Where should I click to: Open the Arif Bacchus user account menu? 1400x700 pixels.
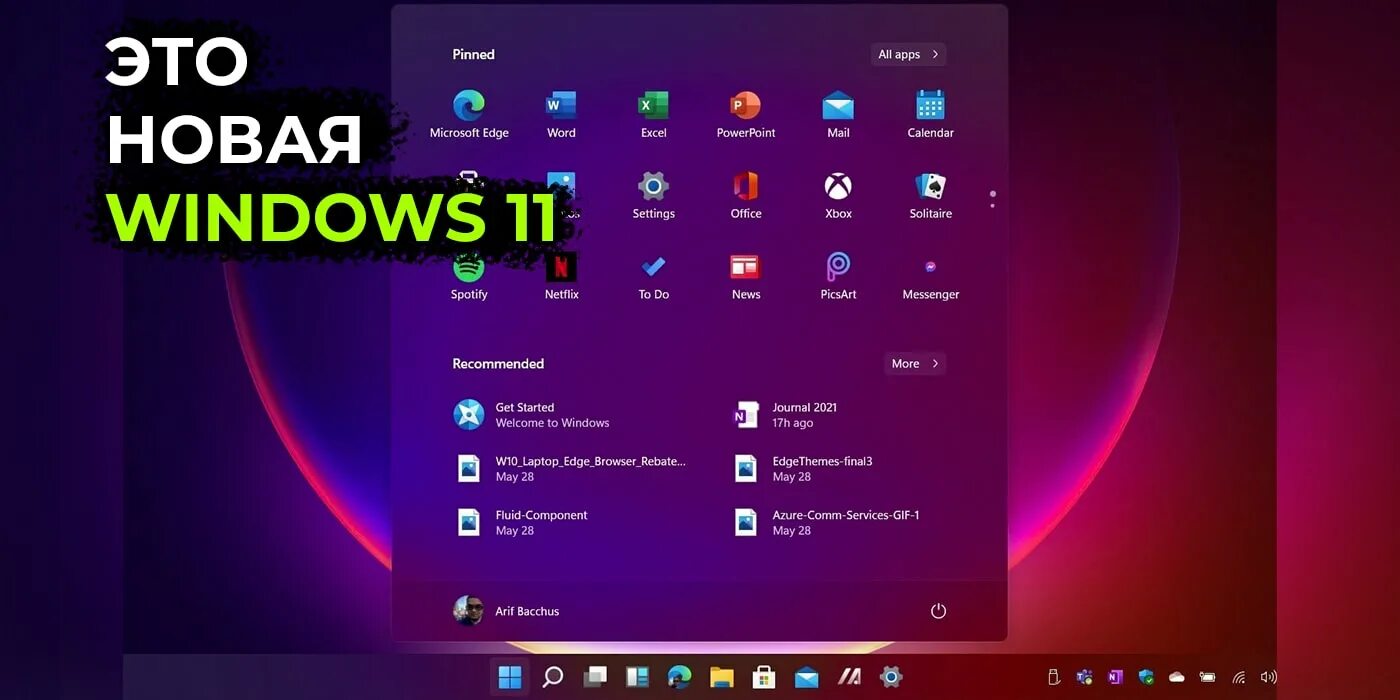pyautogui.click(x=506, y=611)
